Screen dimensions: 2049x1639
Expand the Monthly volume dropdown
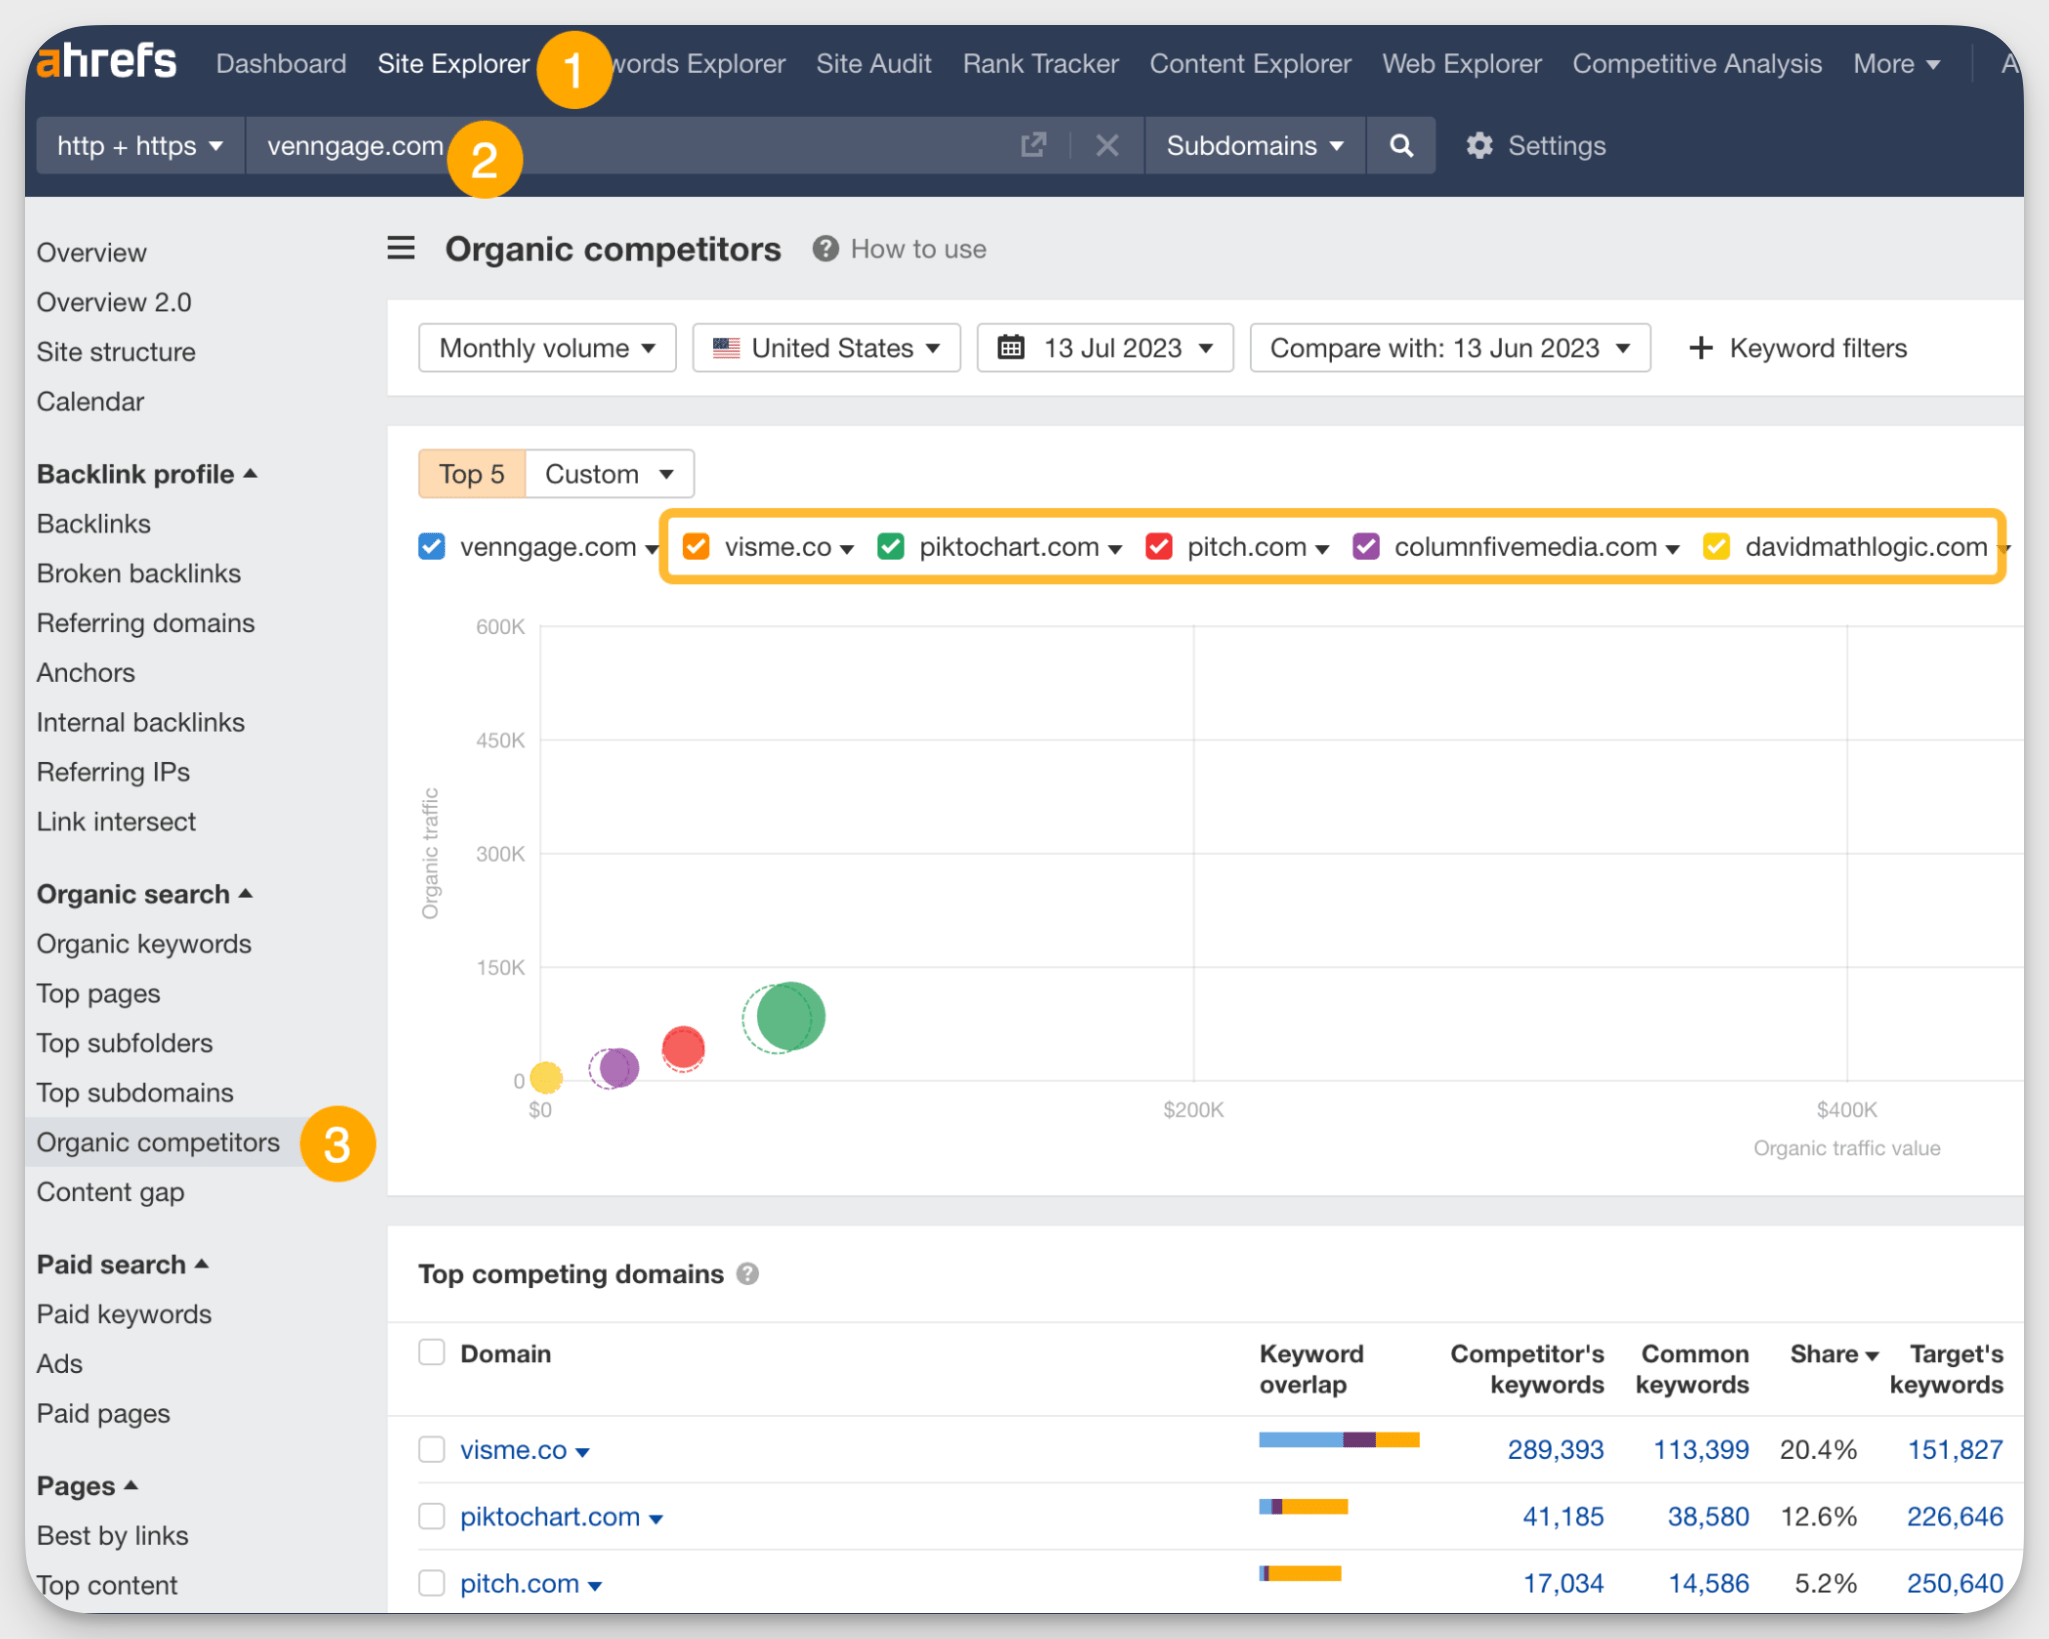click(x=547, y=348)
